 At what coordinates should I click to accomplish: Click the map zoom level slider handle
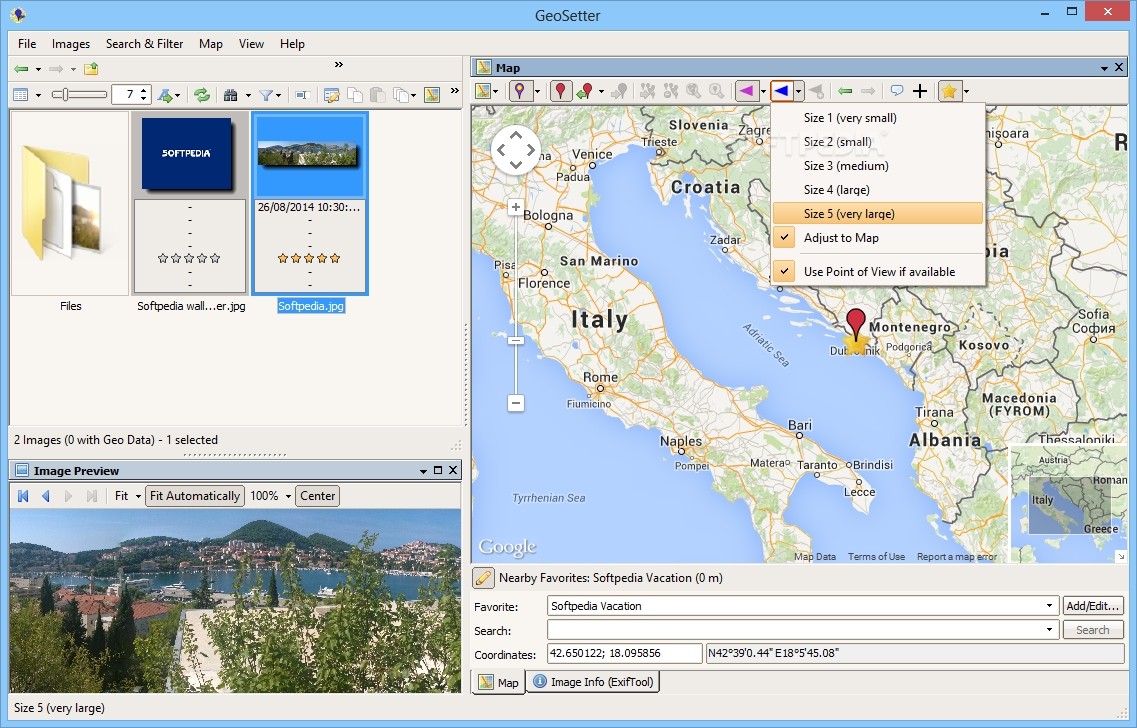pyautogui.click(x=516, y=340)
